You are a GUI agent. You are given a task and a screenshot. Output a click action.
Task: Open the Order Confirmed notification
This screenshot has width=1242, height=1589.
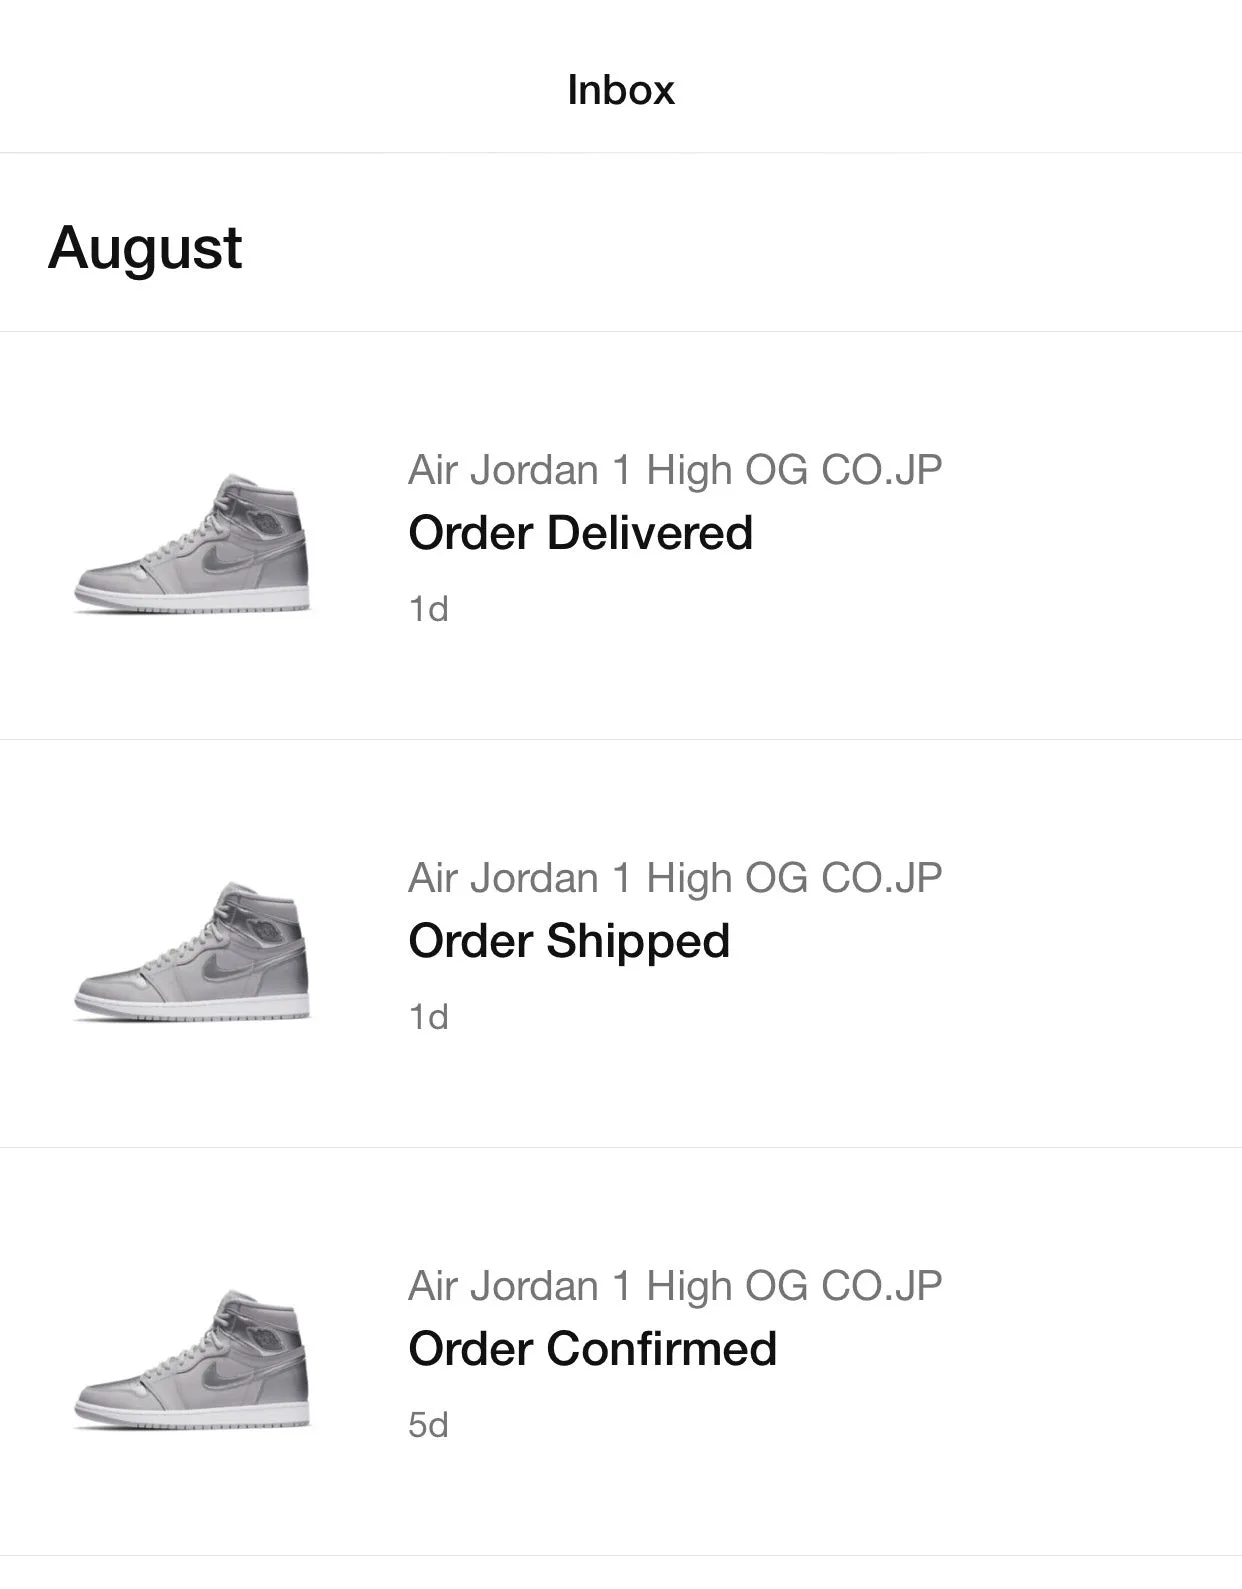pos(592,1349)
